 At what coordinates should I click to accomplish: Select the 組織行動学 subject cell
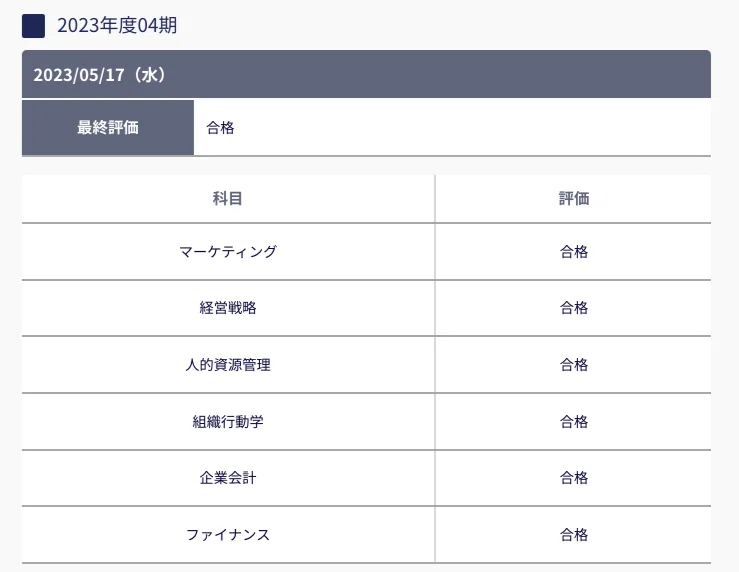pos(228,421)
